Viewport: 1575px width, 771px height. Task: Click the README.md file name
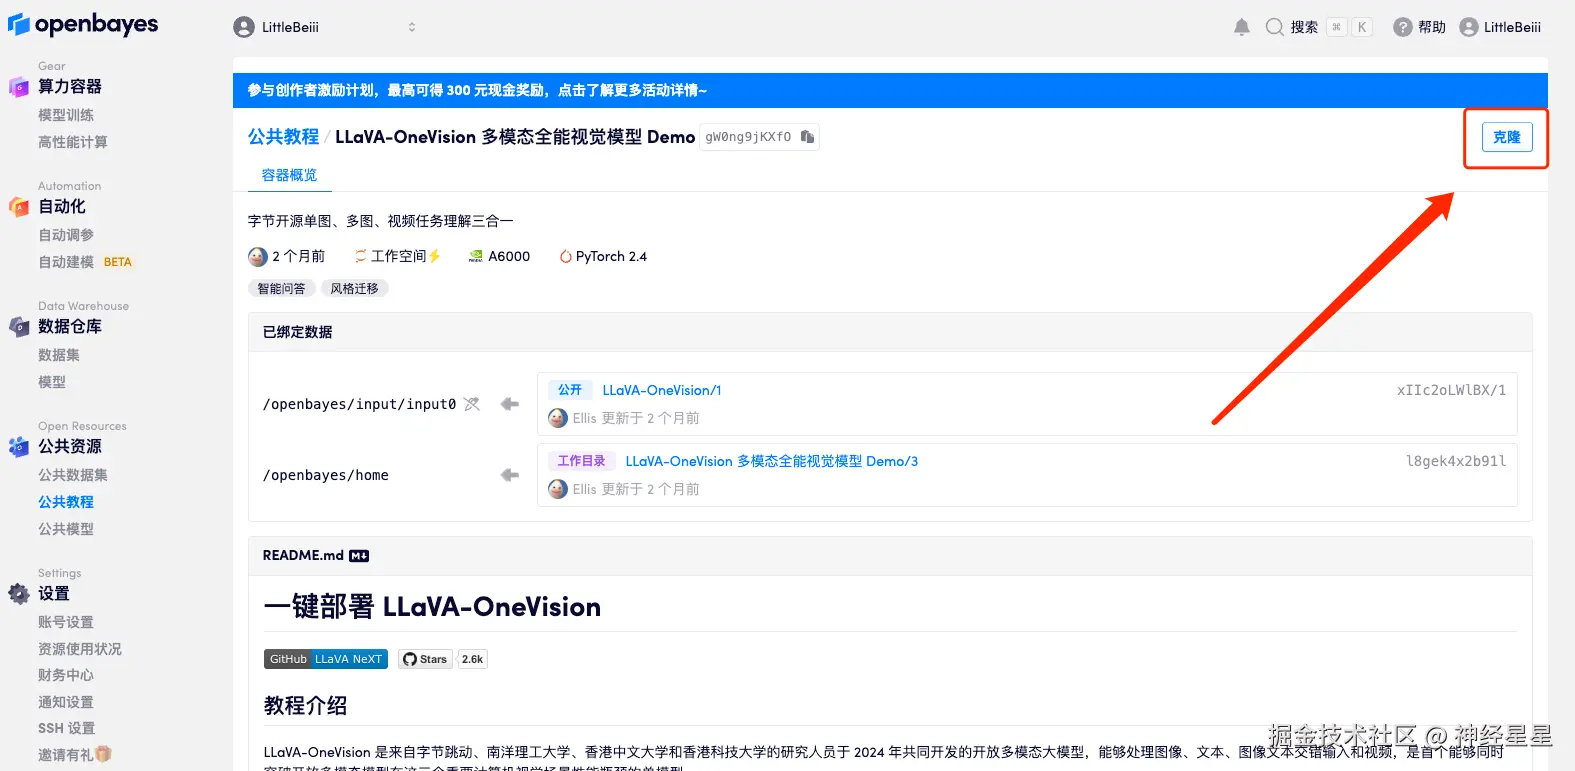303,556
